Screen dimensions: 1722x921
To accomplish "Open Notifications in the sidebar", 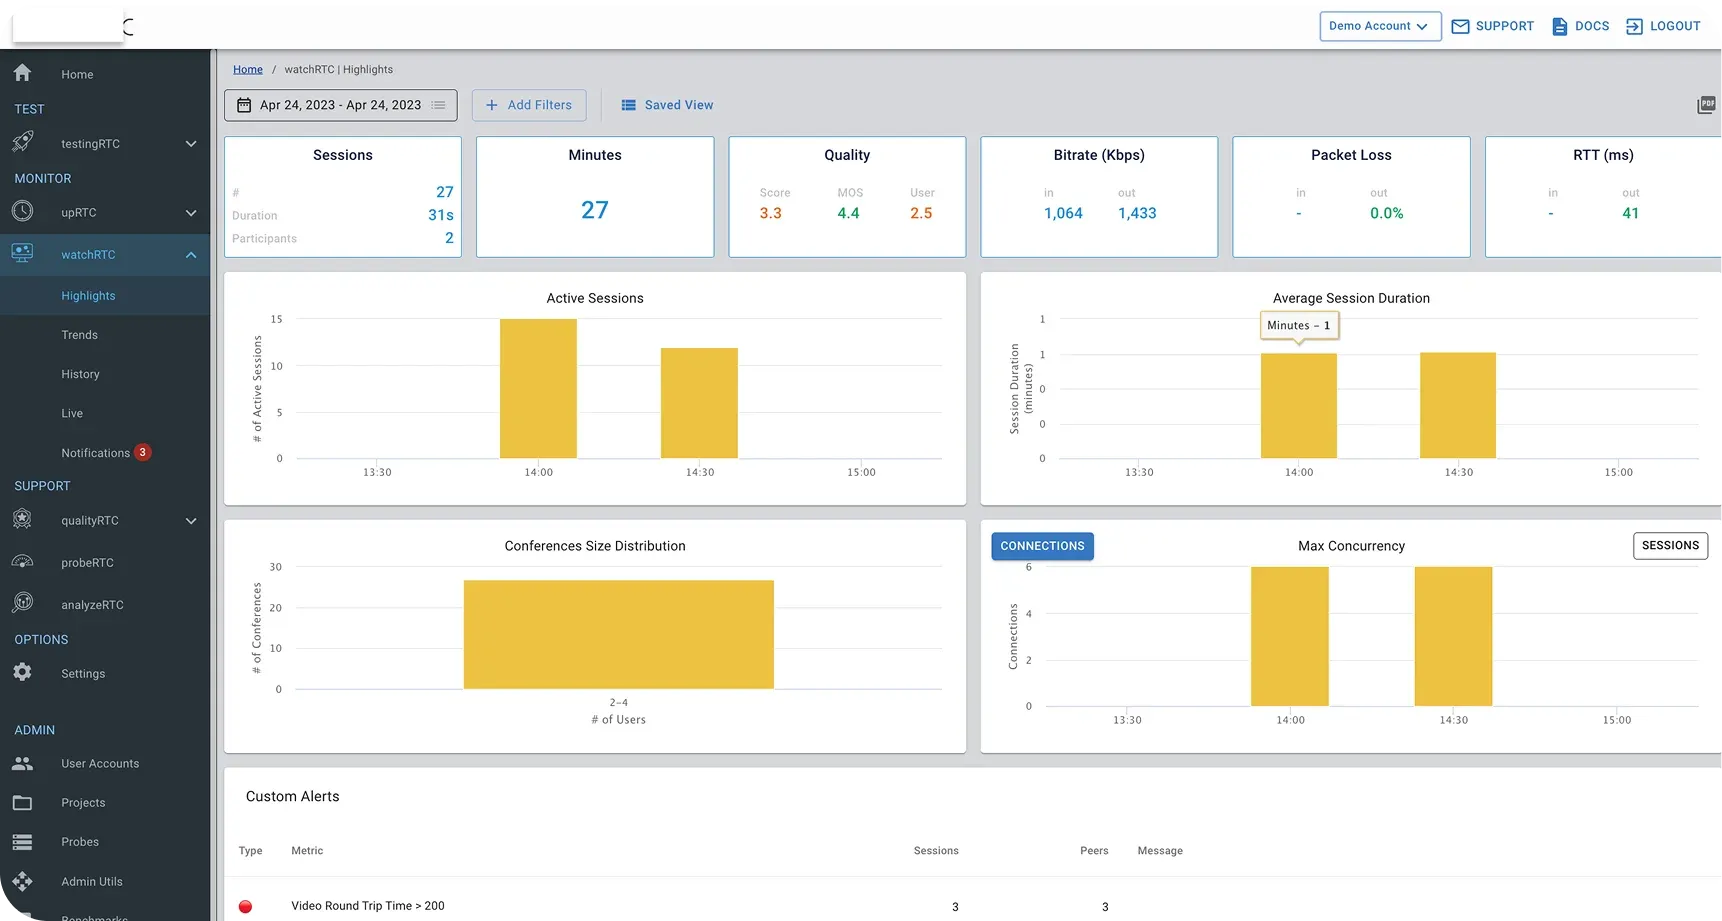I will coord(96,453).
